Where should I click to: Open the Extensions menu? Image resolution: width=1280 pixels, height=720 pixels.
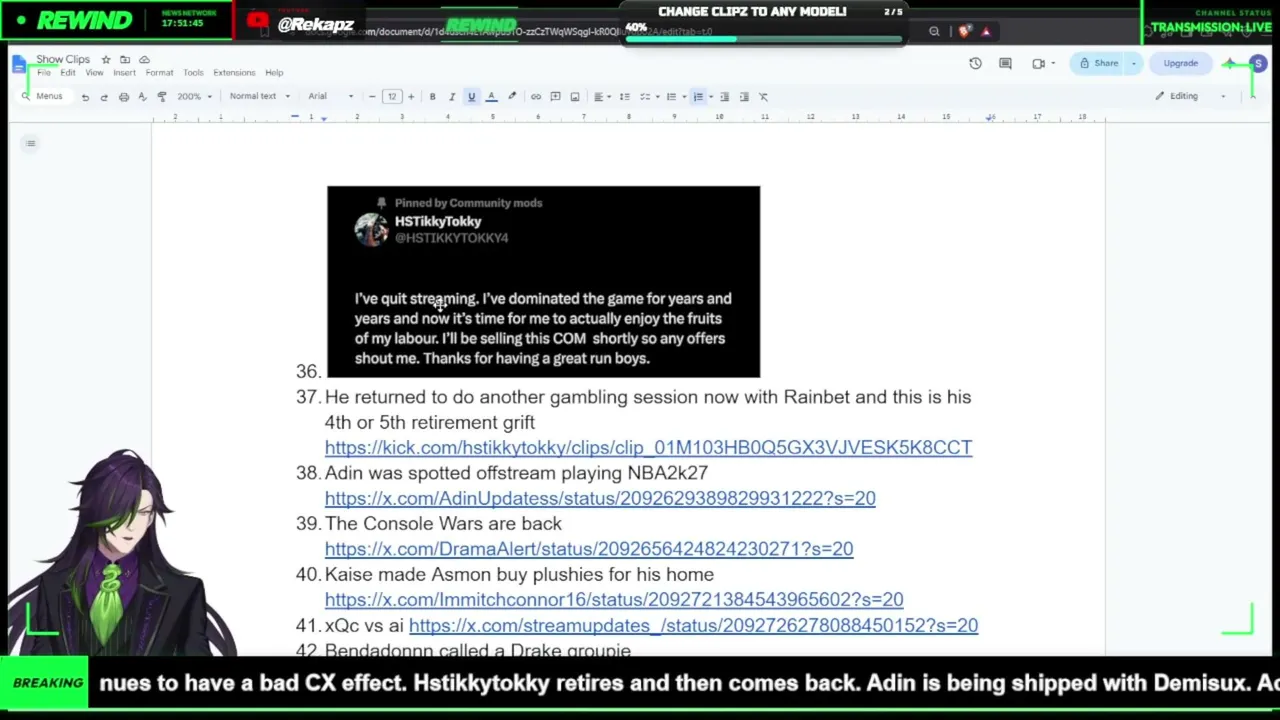click(x=234, y=73)
